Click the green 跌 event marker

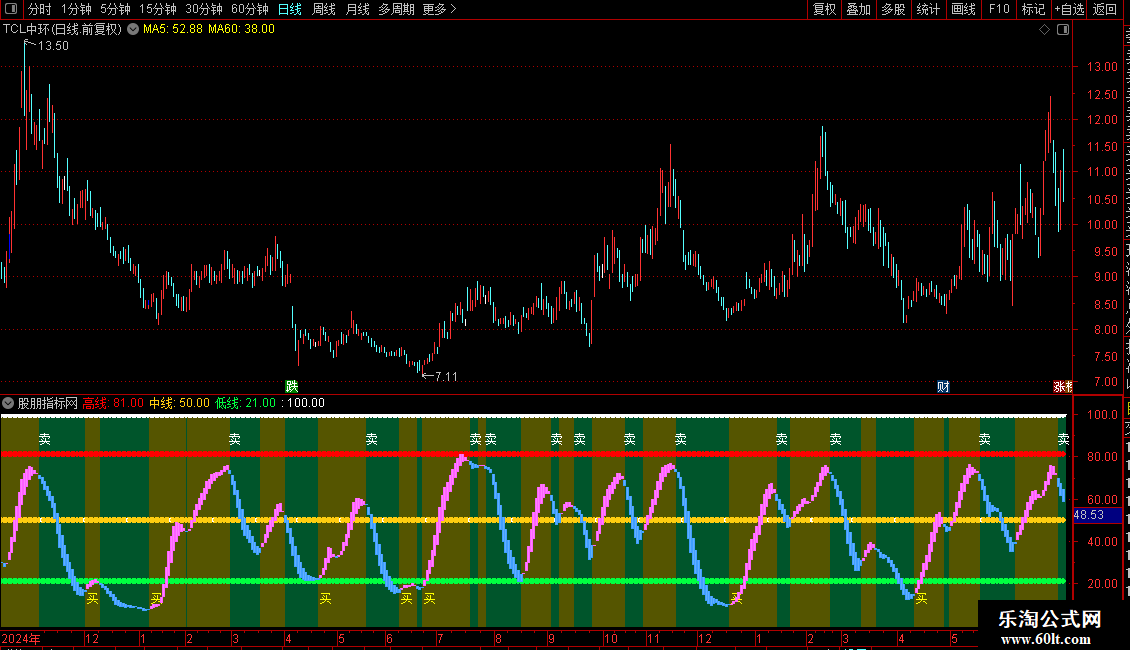pos(292,386)
